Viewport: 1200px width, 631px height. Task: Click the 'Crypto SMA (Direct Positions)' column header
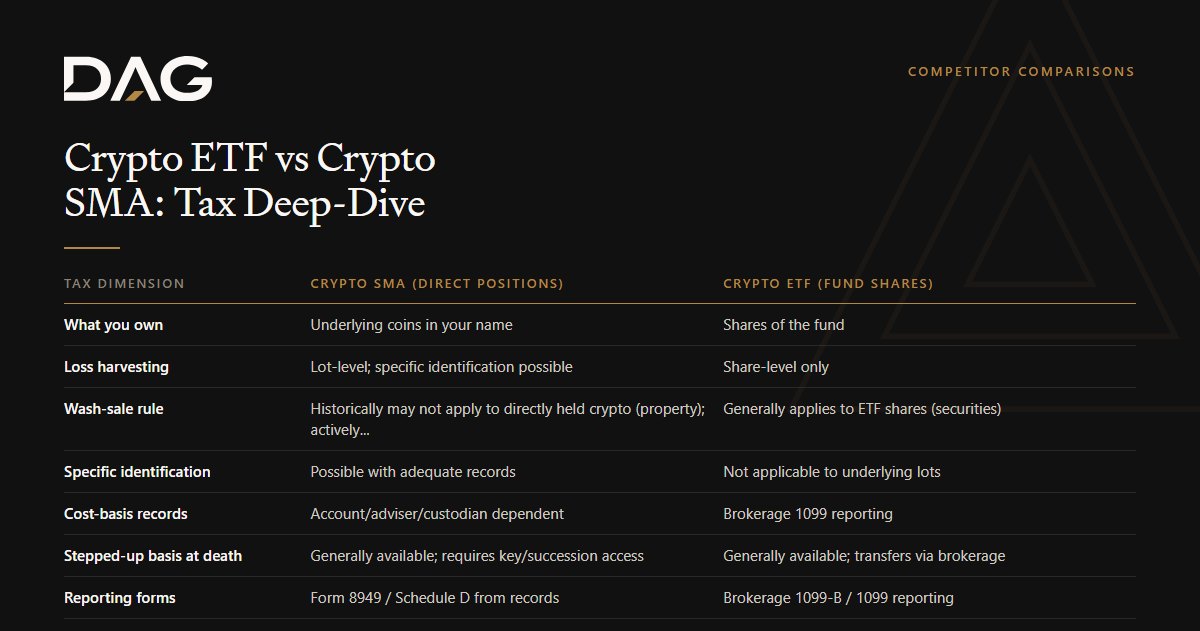pos(437,284)
